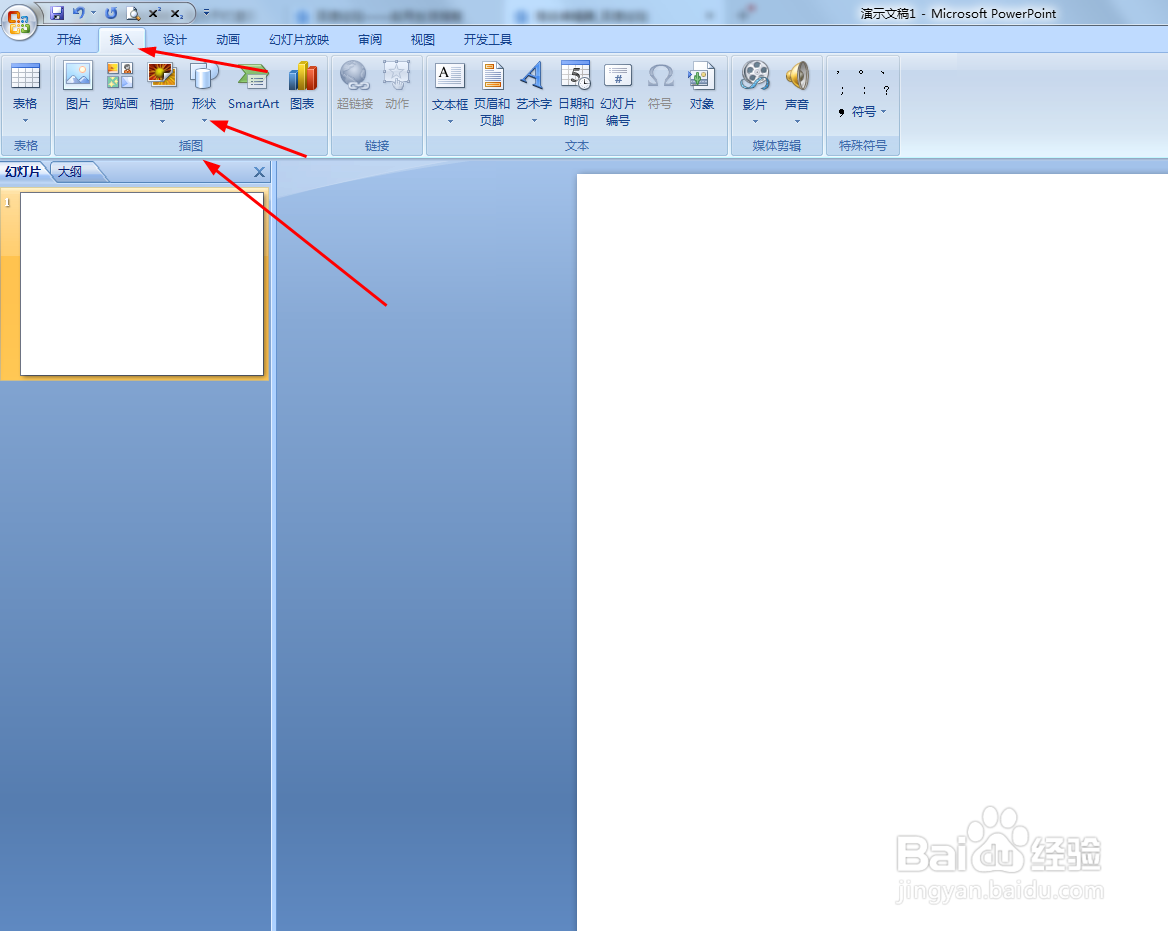Insert a chart with 图表

tap(302, 86)
